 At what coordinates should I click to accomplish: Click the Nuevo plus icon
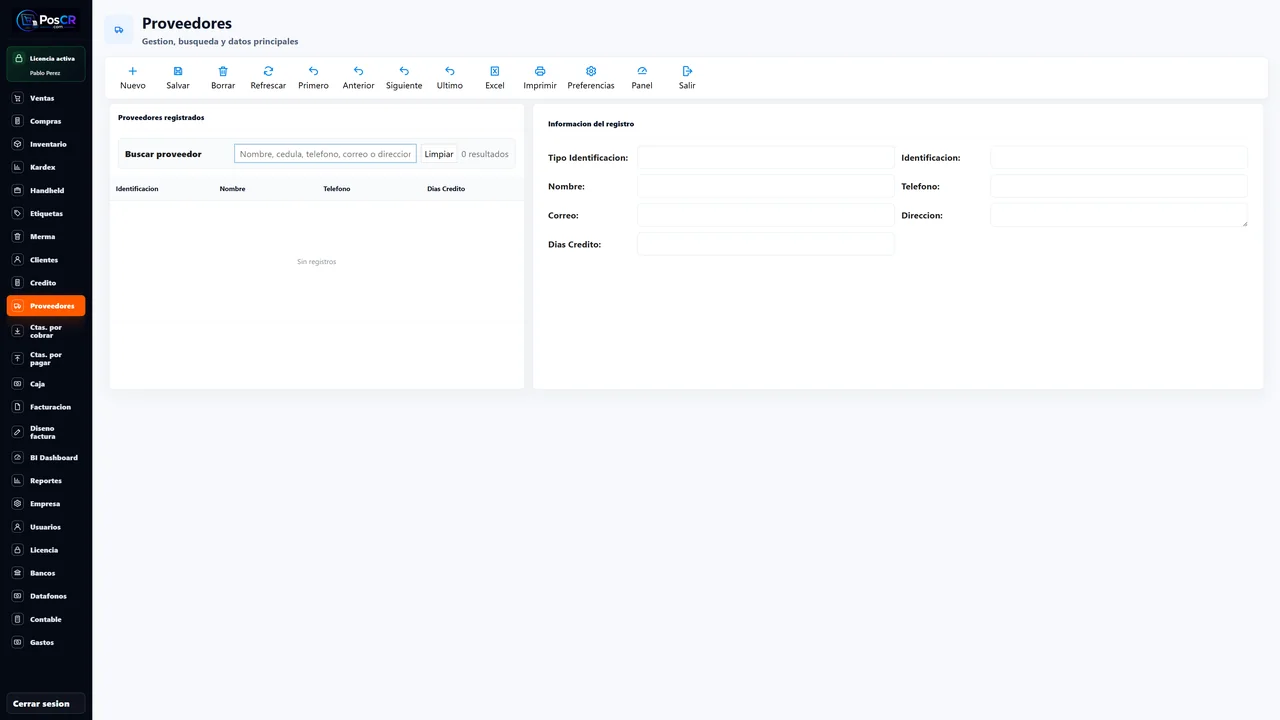click(x=133, y=71)
